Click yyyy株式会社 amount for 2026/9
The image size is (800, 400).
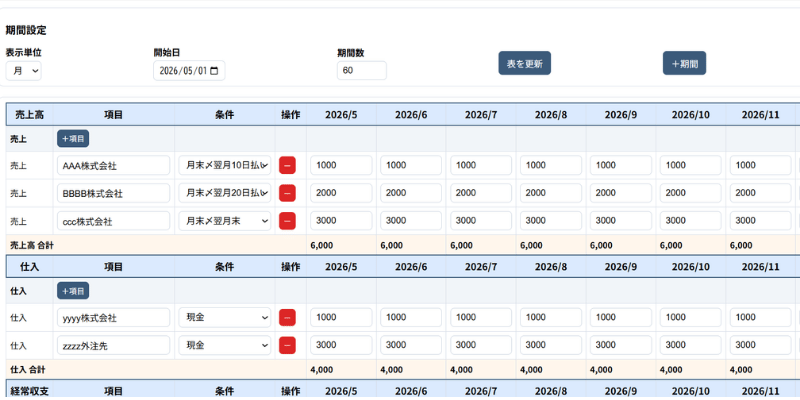click(x=621, y=317)
